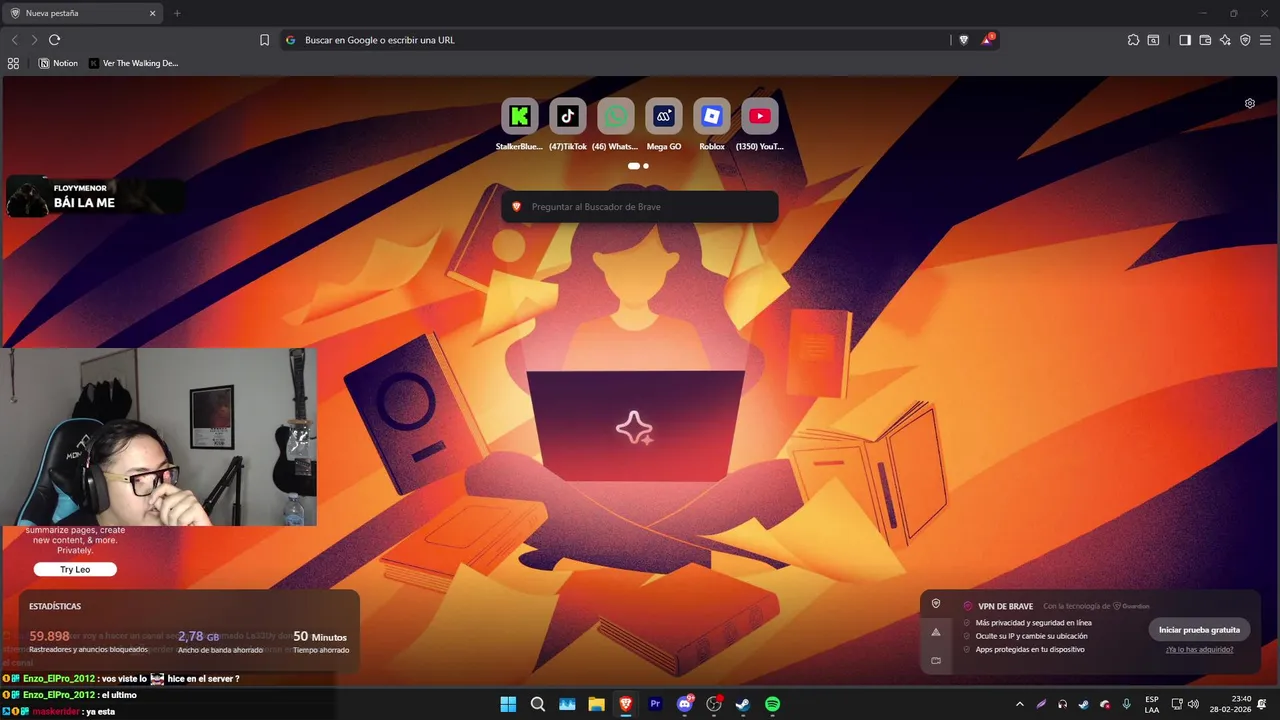Go forward to next page
The width and height of the screenshot is (1280, 720).
(x=34, y=40)
